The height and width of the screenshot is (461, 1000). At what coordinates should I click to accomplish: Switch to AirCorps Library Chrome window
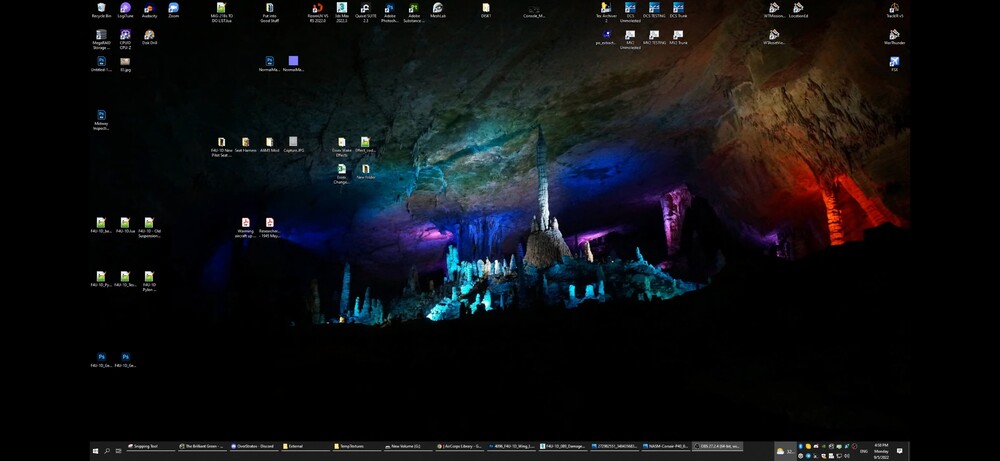(x=460, y=447)
